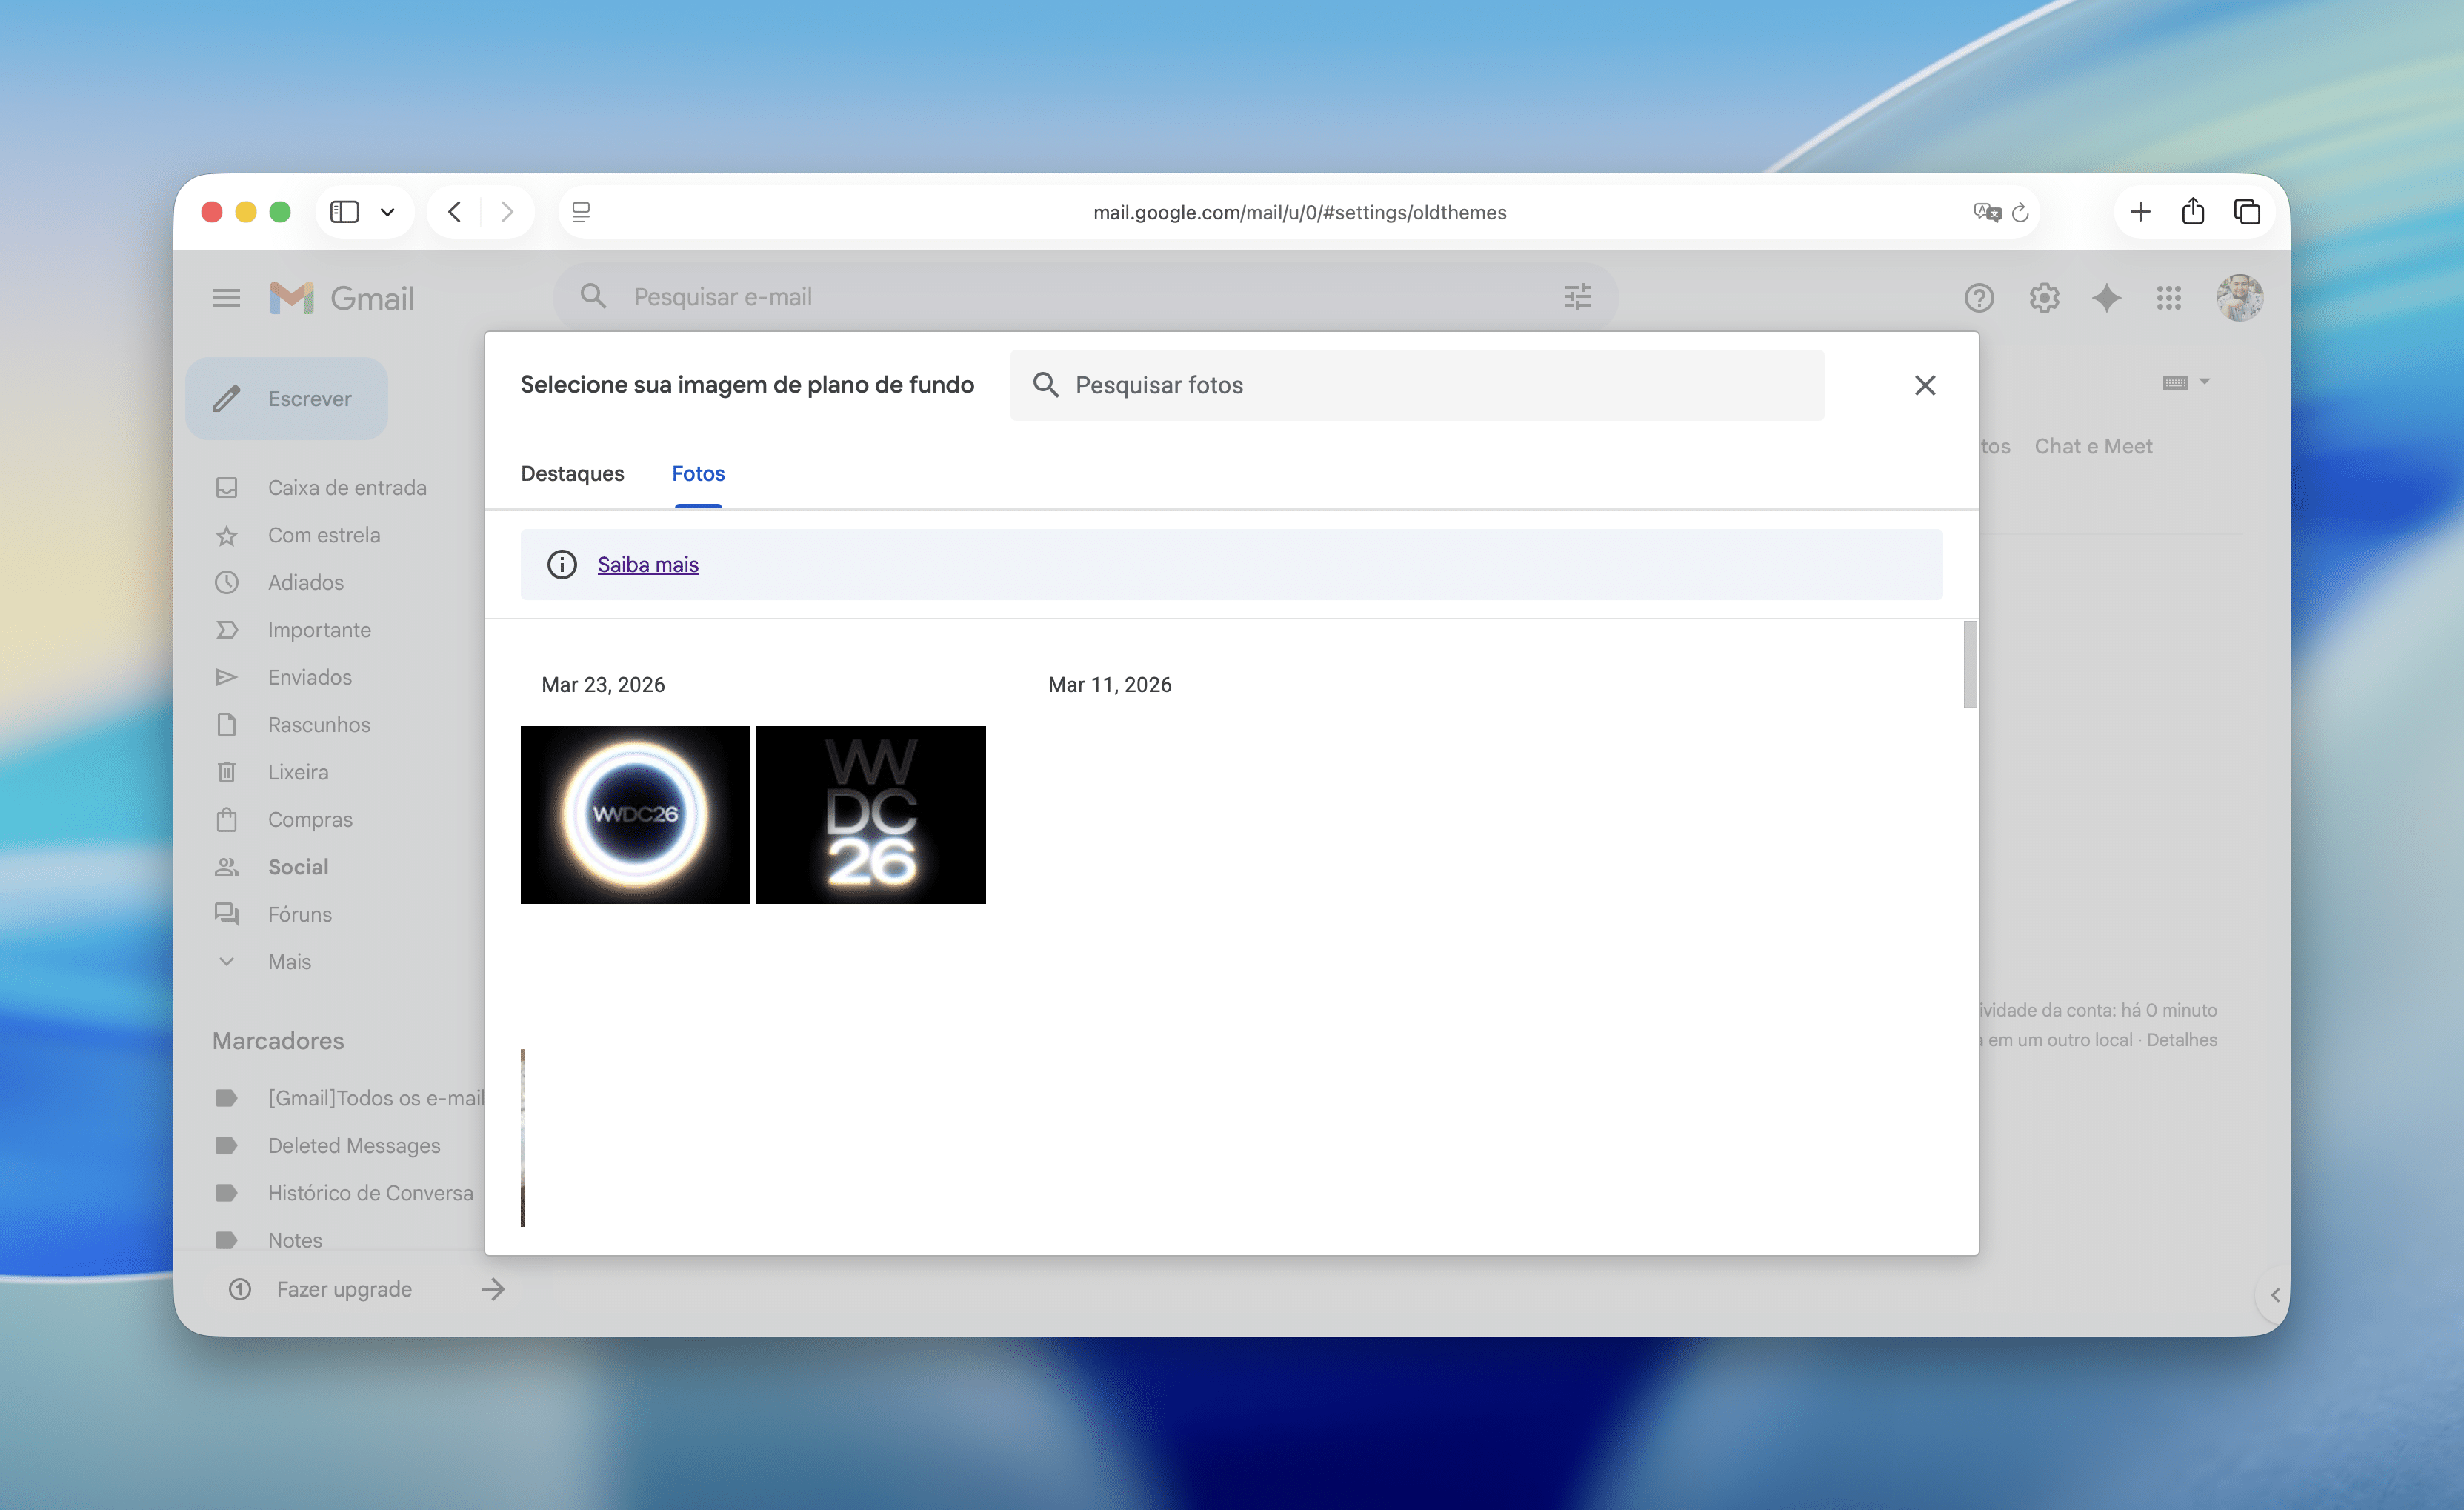The width and height of the screenshot is (2464, 1510).
Task: Click the Gemini sparkle icon
Action: pos(2106,297)
